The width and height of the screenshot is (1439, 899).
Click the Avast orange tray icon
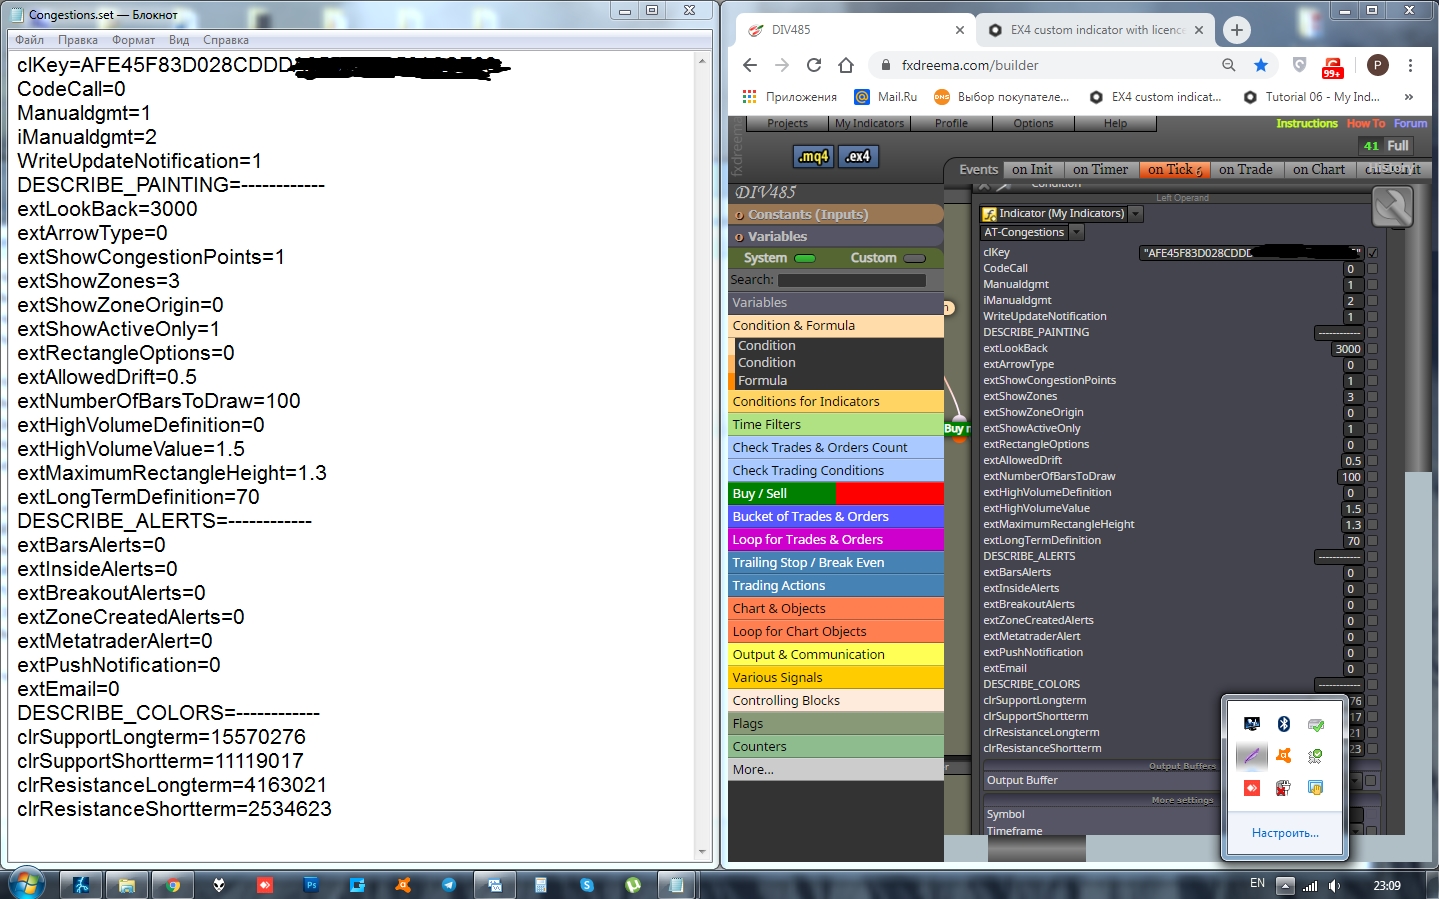click(x=1284, y=756)
